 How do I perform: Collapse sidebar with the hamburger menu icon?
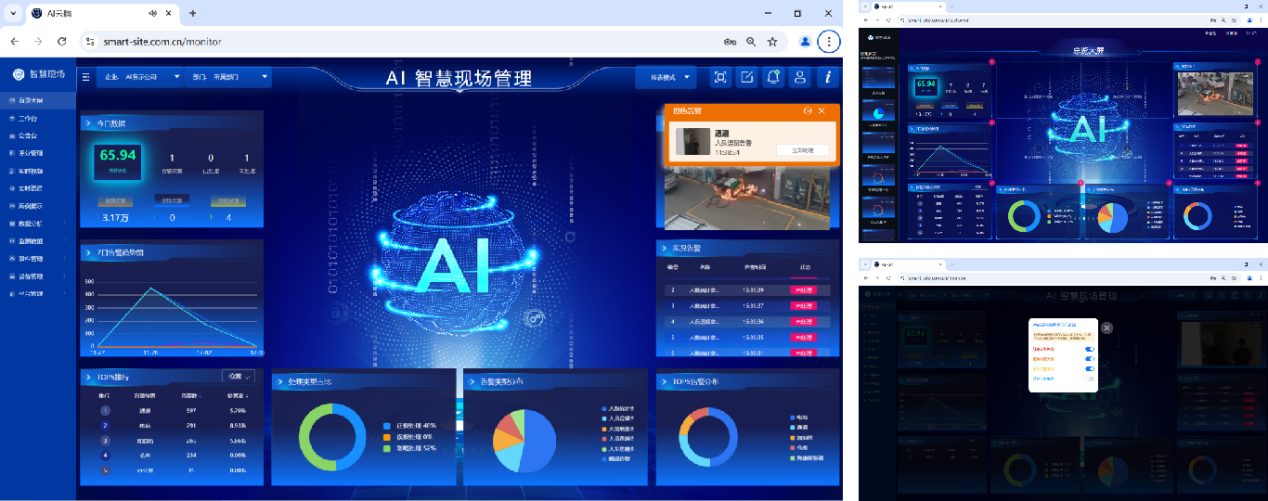point(86,76)
